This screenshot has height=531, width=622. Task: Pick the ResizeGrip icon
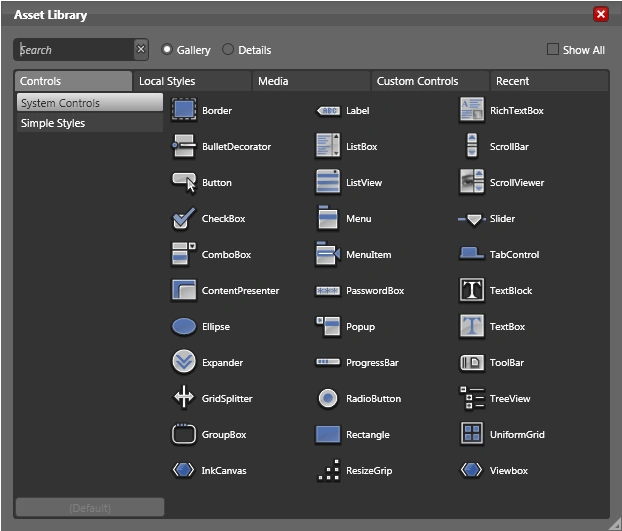tap(328, 470)
